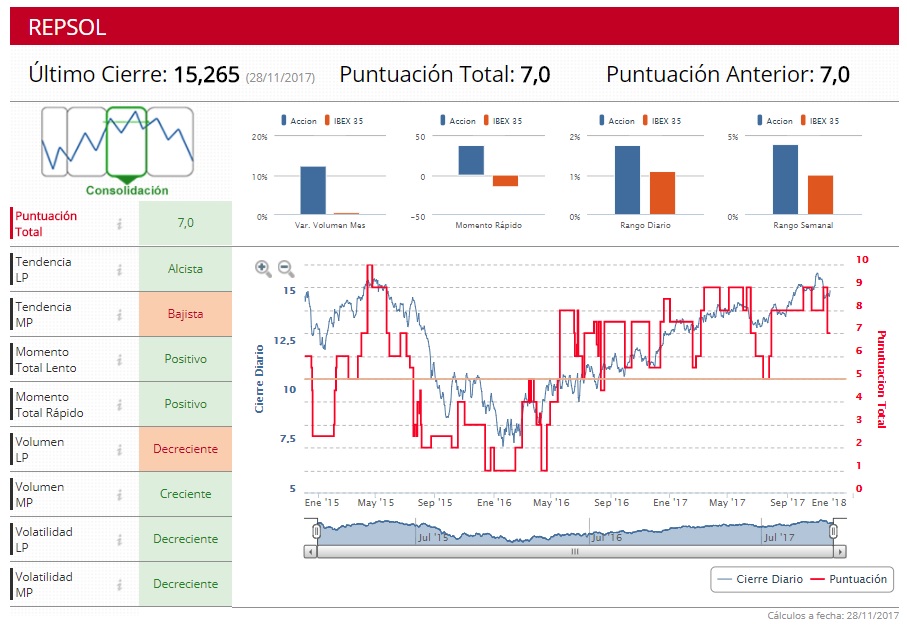Toggle IBEX 35 series in Rango Semanal chart
Screen dimensions: 907x627
click(820, 120)
